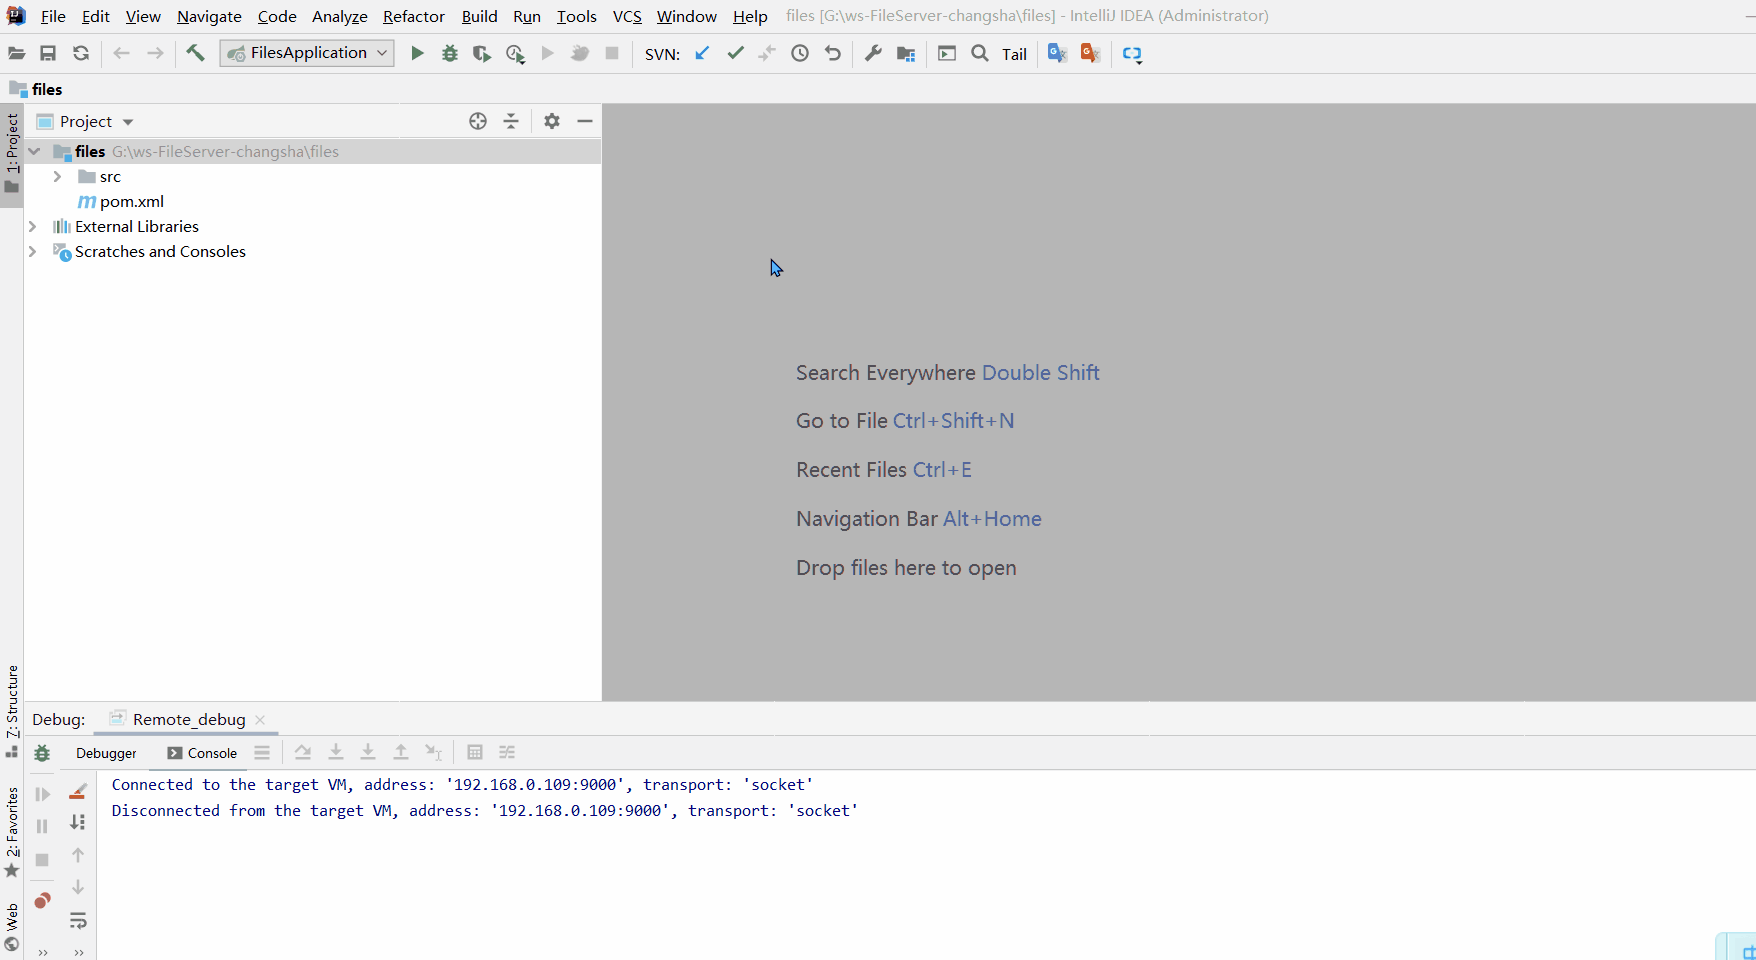Viewport: 1756px width, 960px height.
Task: Open the Navigate menu
Action: point(208,16)
